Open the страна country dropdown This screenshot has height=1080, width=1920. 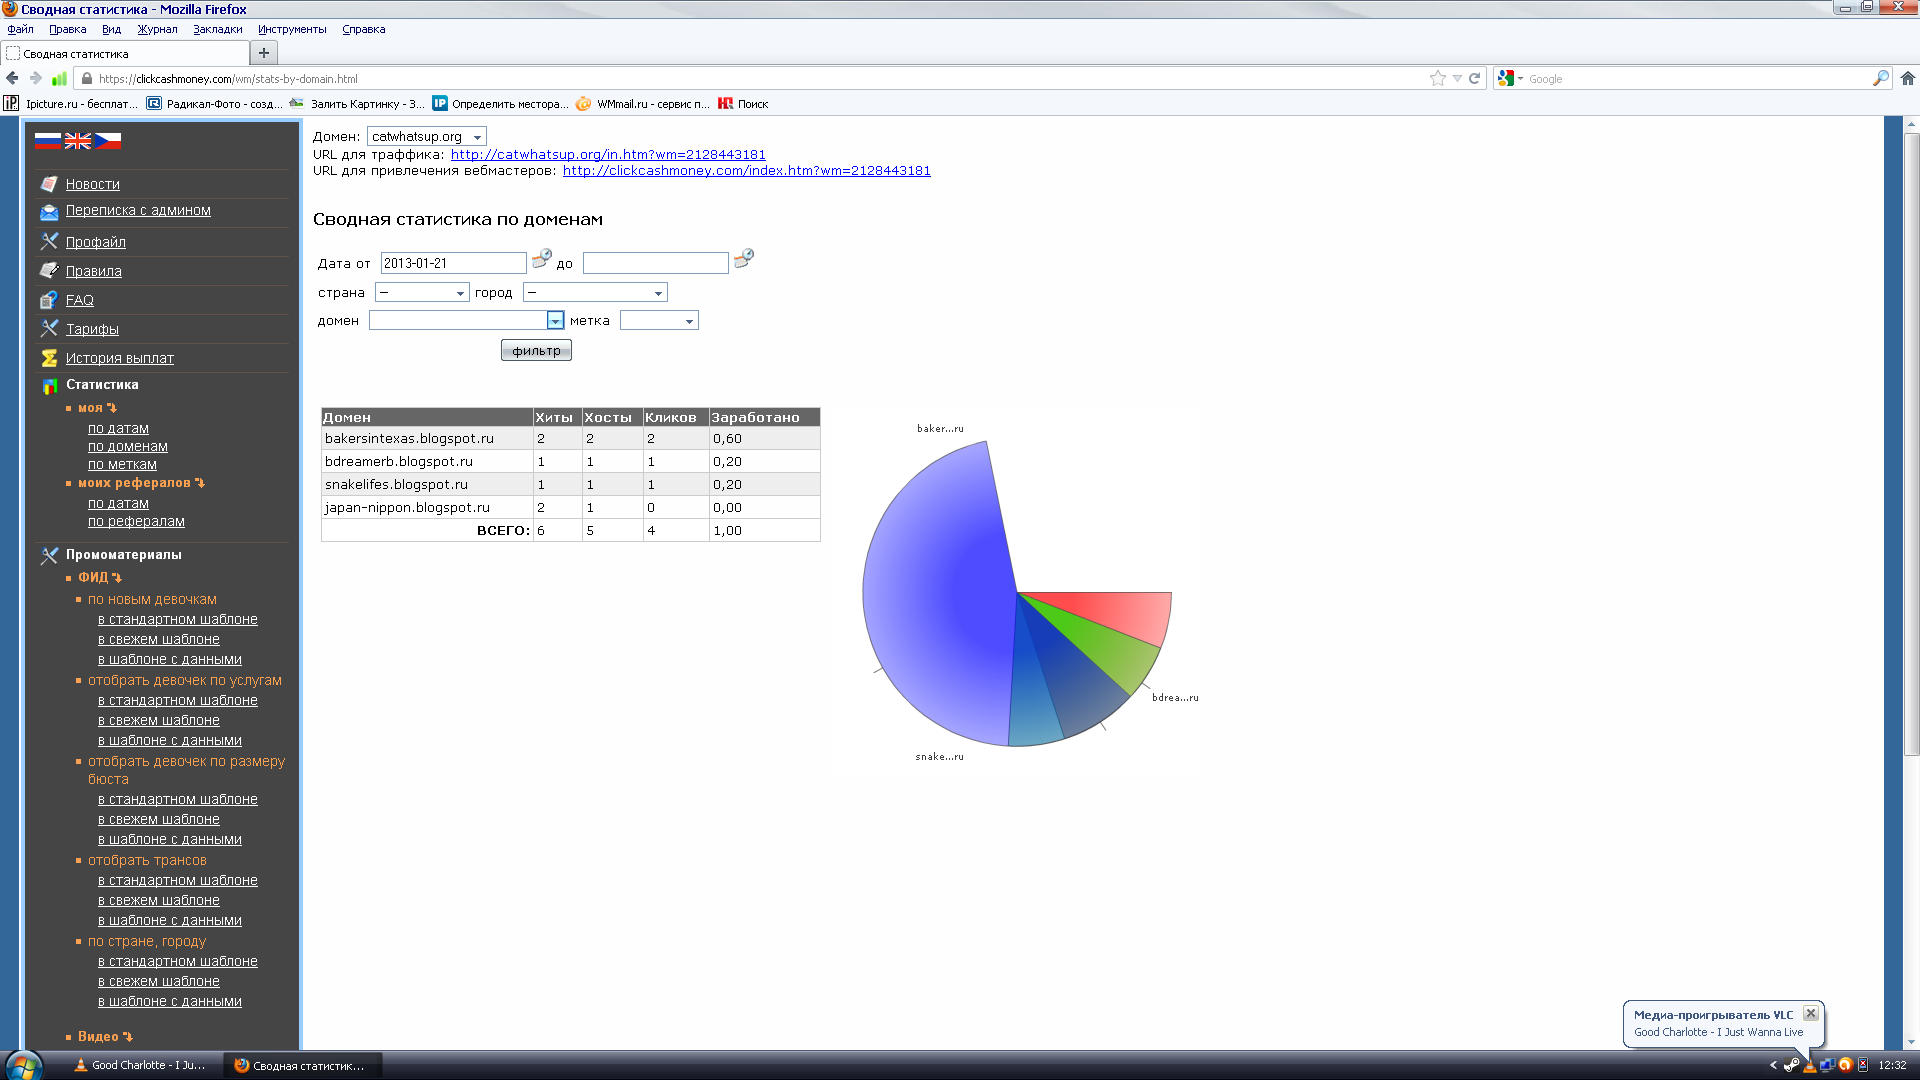pos(421,293)
